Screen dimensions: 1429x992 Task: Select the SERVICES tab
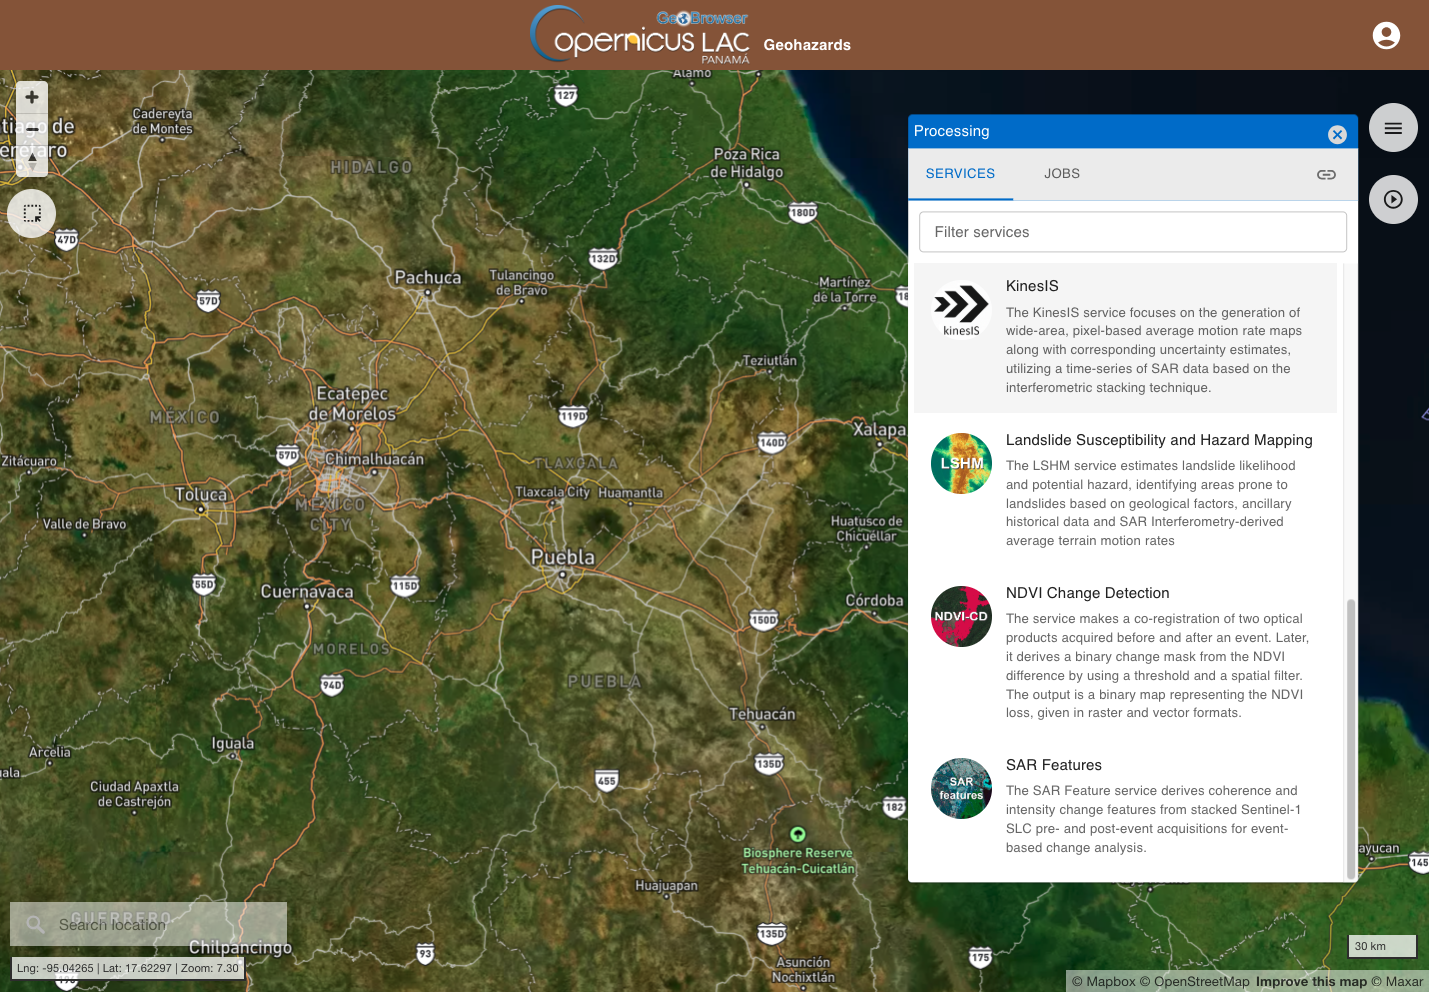960,174
